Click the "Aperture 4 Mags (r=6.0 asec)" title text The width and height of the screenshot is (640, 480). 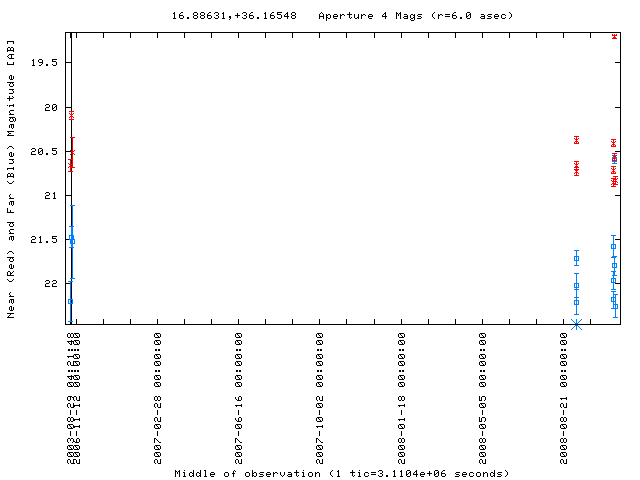point(416,16)
